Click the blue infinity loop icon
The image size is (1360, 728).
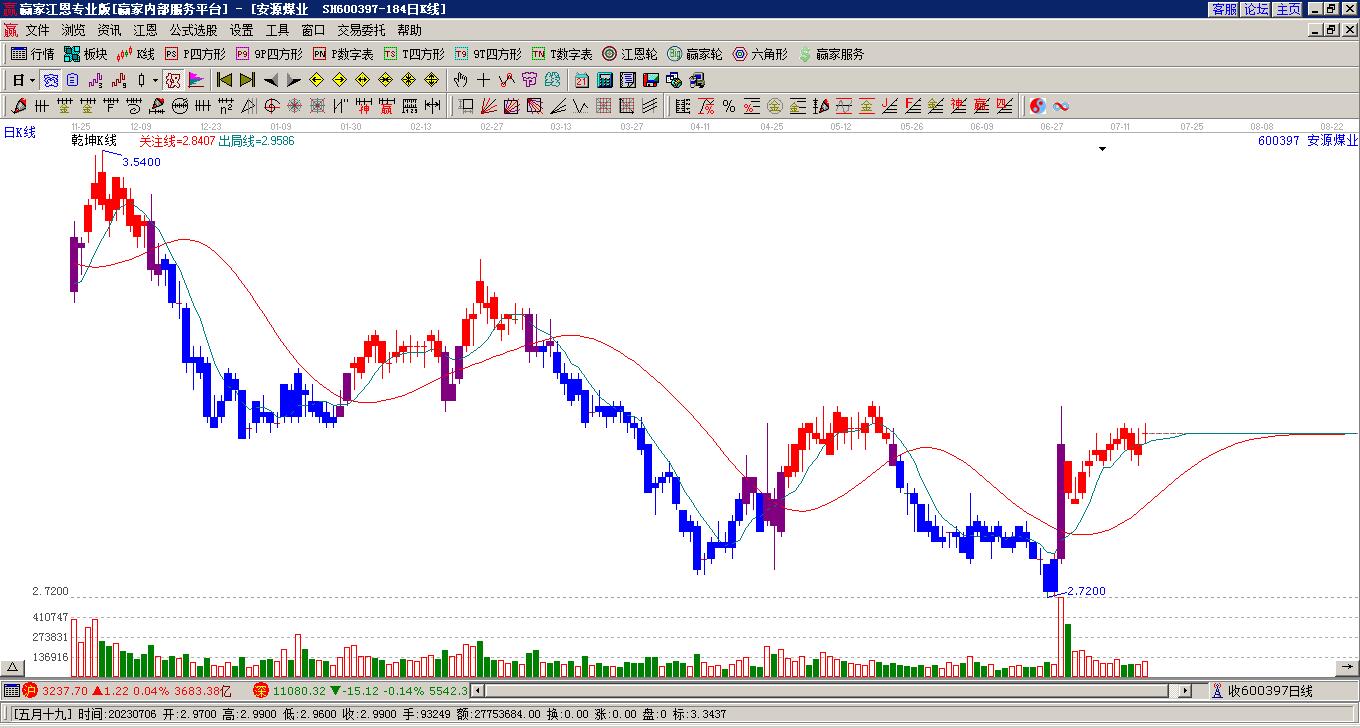(x=1061, y=106)
